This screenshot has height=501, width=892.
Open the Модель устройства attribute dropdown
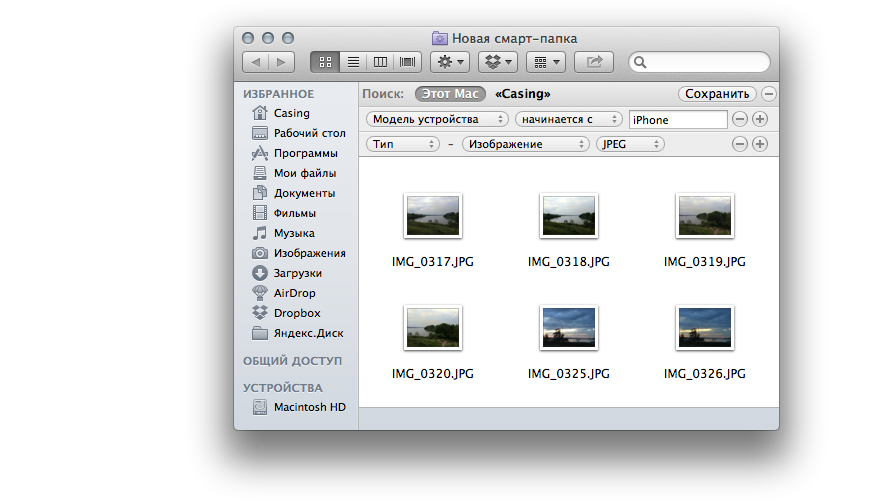(437, 119)
